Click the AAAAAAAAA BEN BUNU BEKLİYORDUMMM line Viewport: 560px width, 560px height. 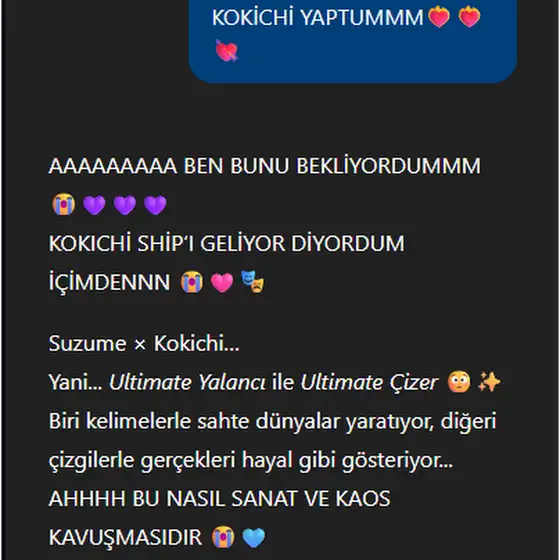tap(265, 166)
